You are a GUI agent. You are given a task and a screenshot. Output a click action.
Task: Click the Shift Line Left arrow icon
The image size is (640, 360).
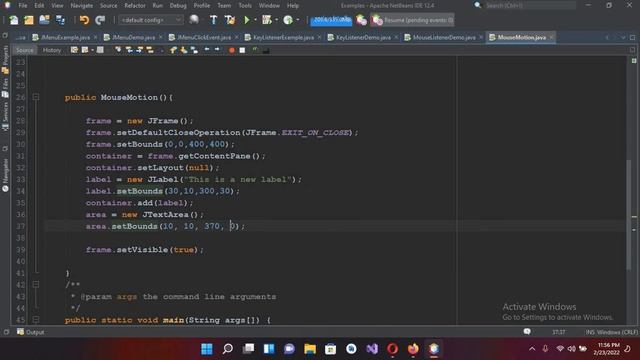[207, 49]
